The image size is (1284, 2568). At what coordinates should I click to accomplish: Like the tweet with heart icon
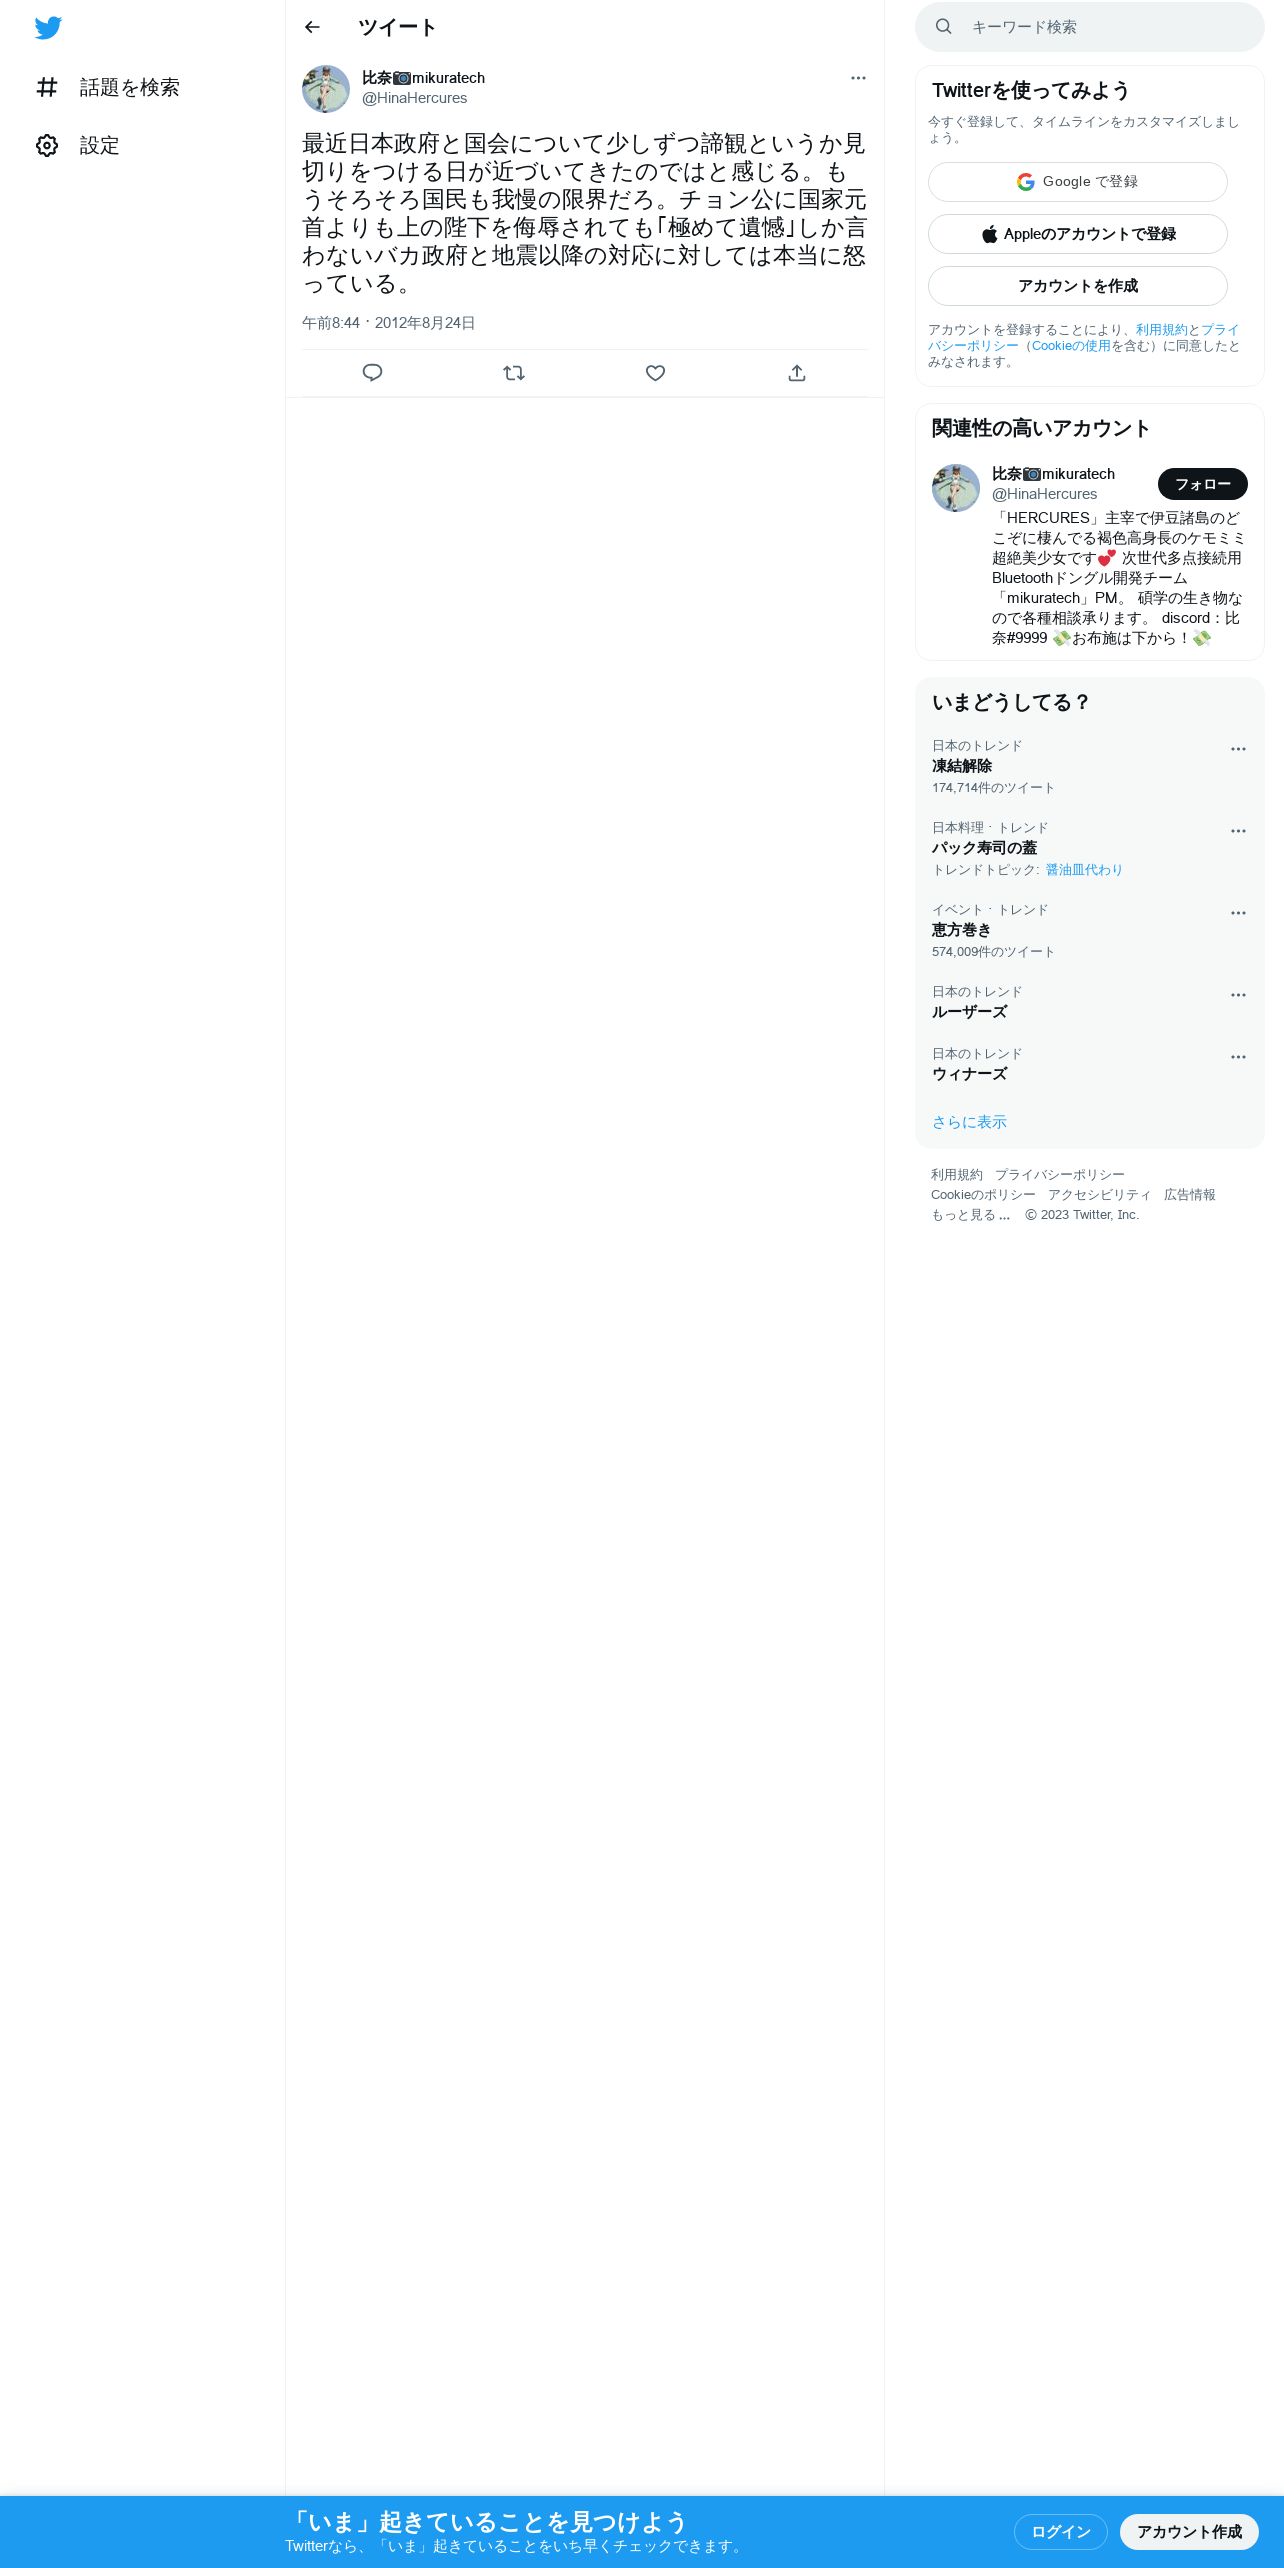[x=655, y=373]
